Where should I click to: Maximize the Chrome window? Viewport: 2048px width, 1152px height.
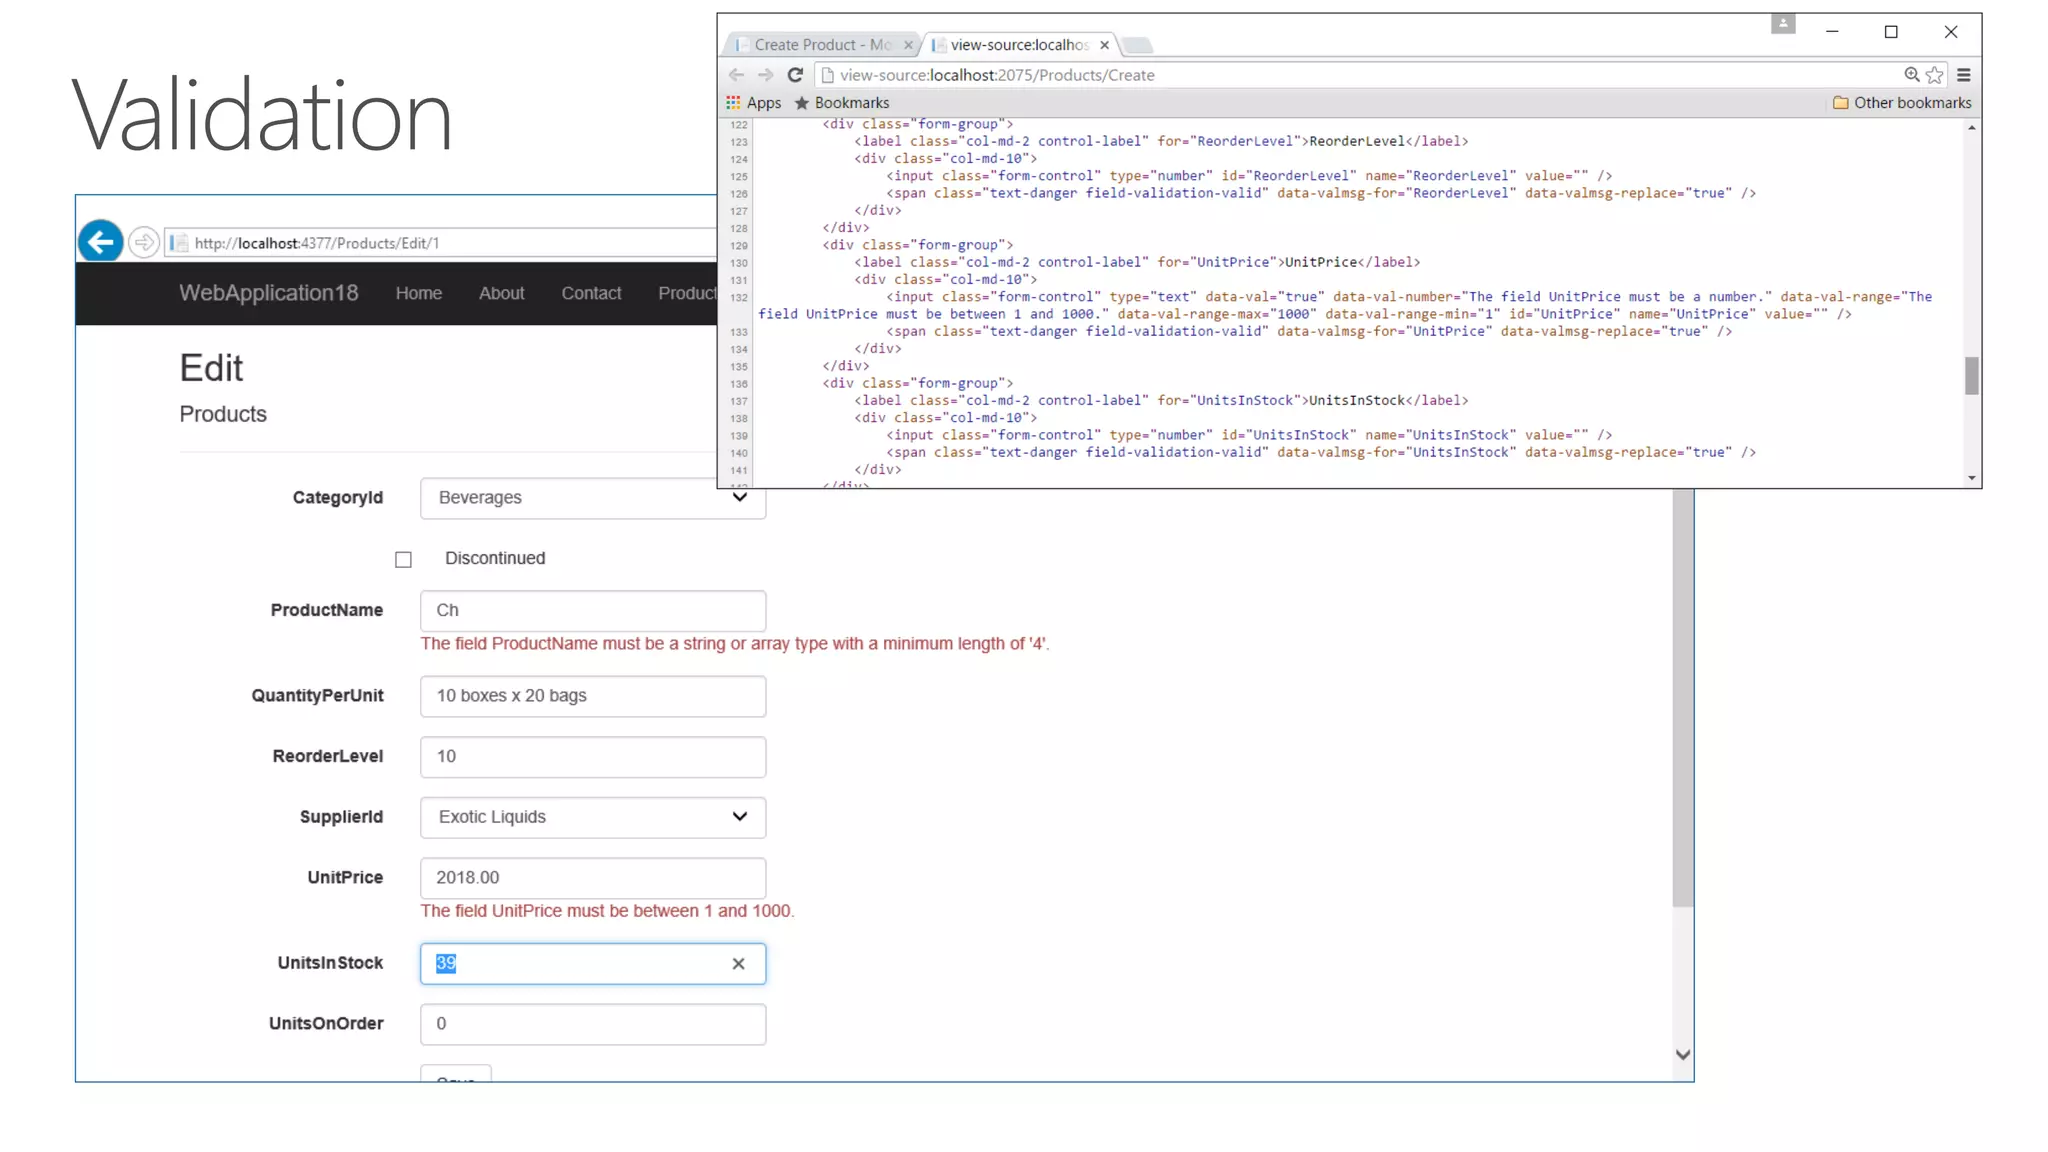(x=1891, y=32)
